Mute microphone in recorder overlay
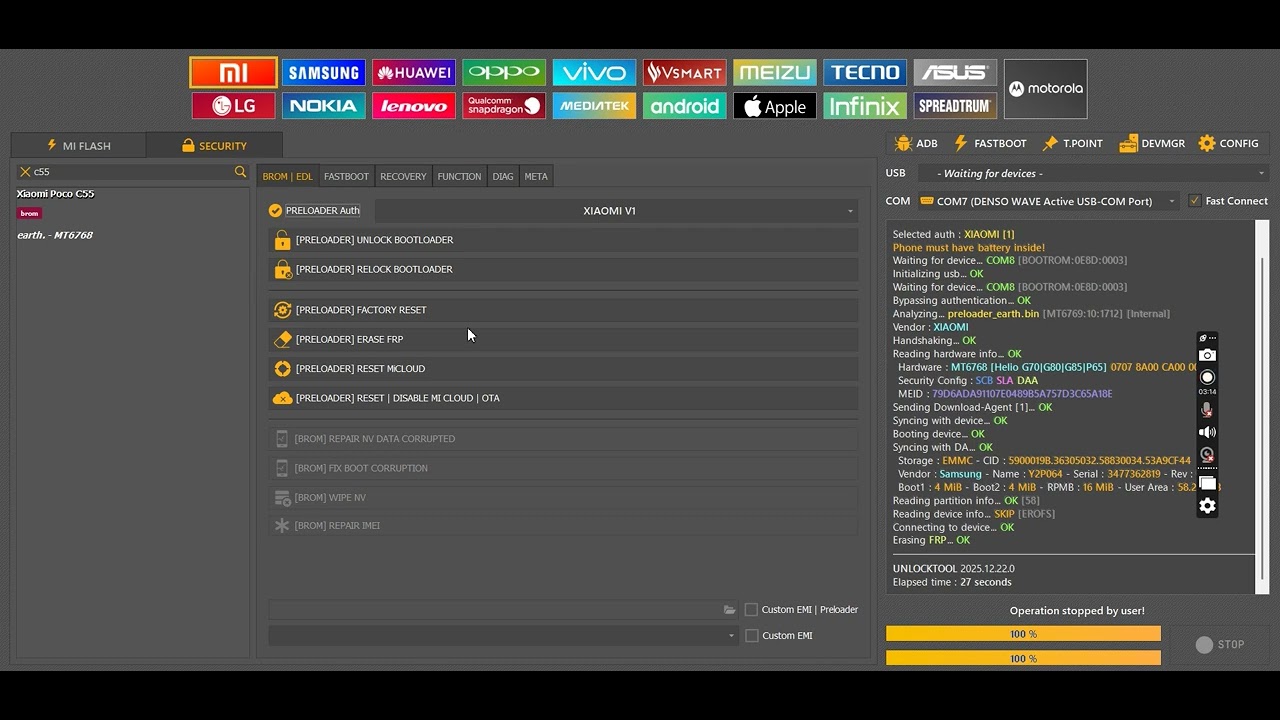 point(1207,410)
